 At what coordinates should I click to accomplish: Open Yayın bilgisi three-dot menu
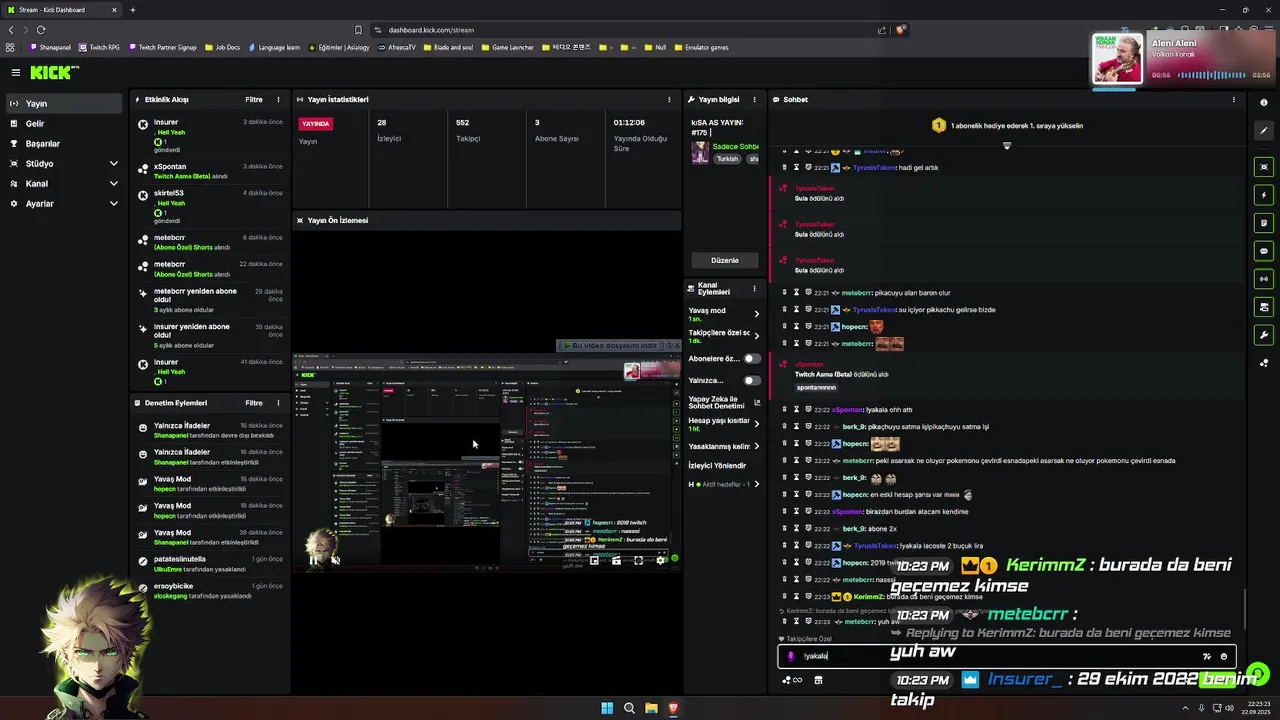point(755,99)
